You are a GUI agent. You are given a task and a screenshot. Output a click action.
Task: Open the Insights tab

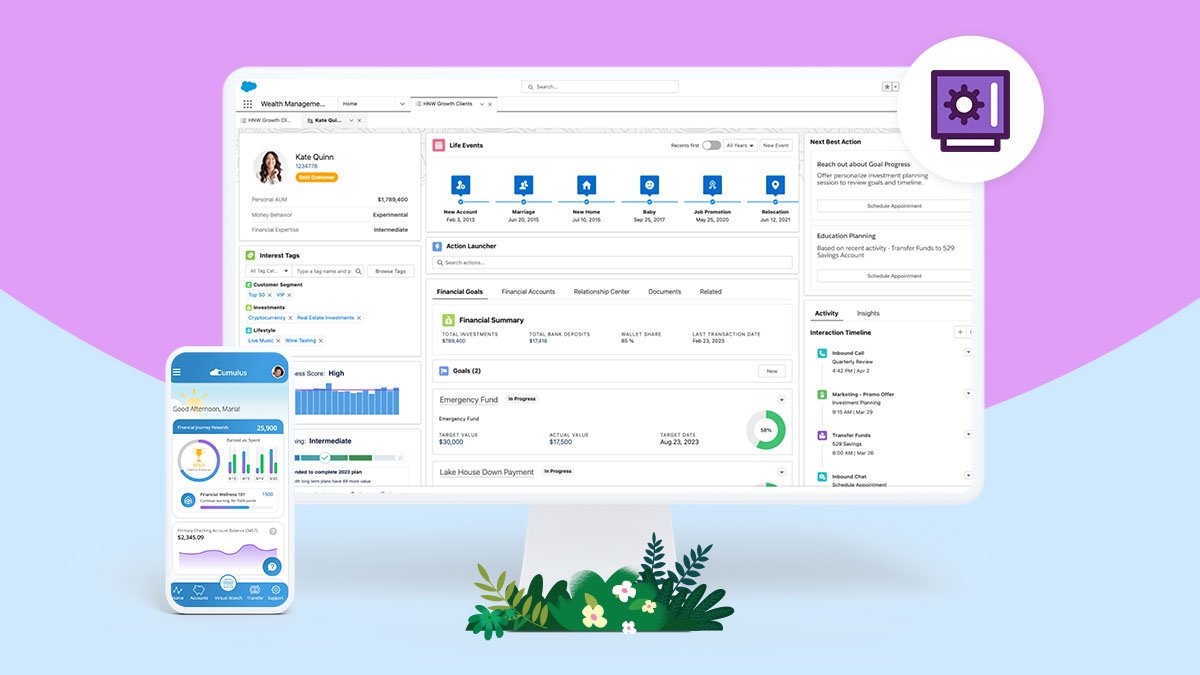[868, 313]
